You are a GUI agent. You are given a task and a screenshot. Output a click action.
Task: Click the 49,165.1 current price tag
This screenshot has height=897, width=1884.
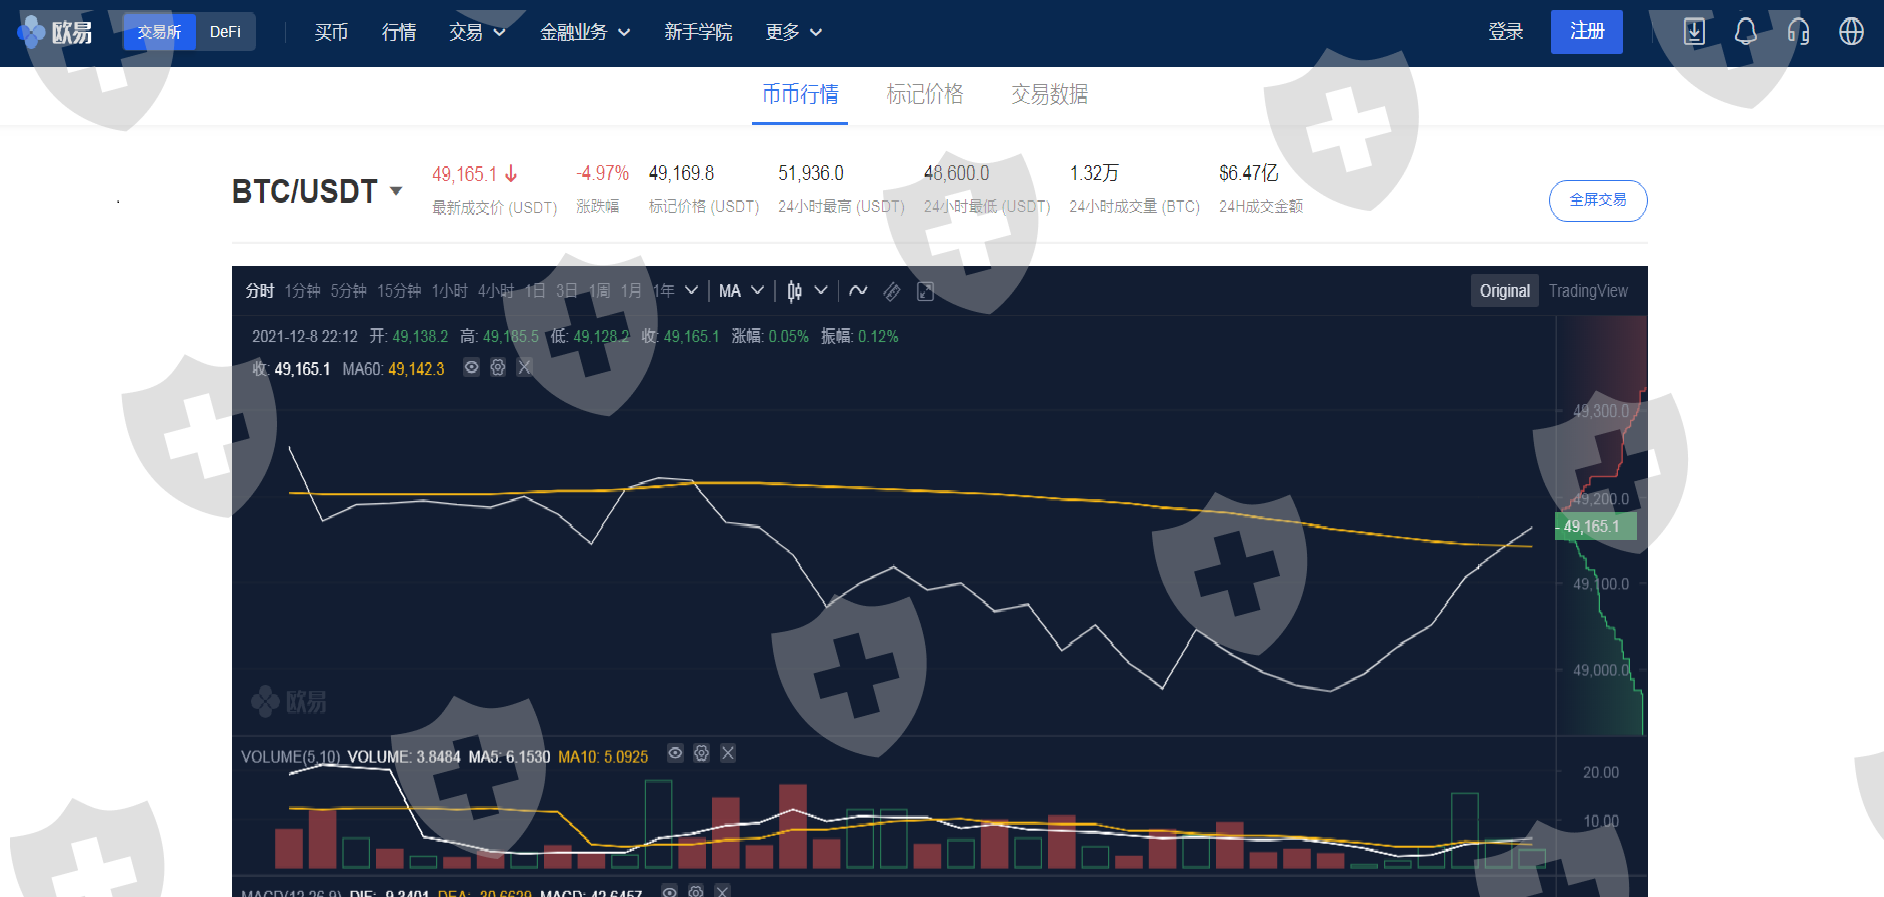click(x=1596, y=526)
